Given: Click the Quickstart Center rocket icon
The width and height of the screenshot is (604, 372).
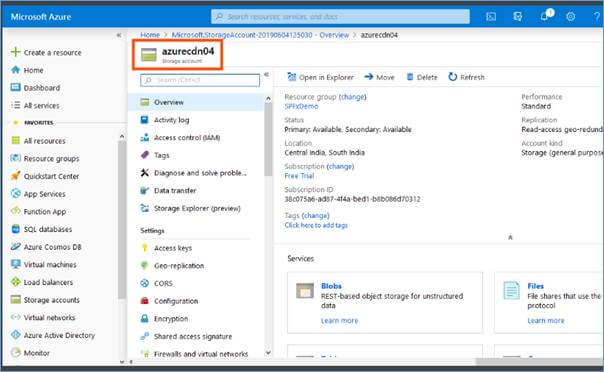Looking at the screenshot, I should pos(15,176).
